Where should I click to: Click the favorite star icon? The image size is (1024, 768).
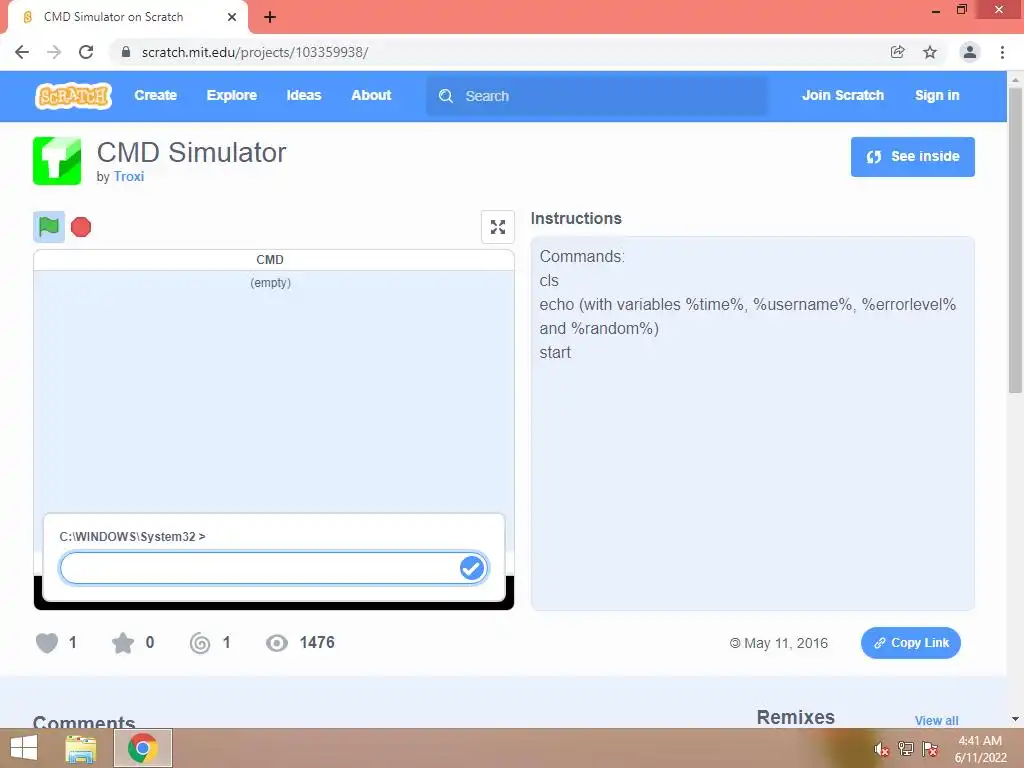tap(123, 643)
